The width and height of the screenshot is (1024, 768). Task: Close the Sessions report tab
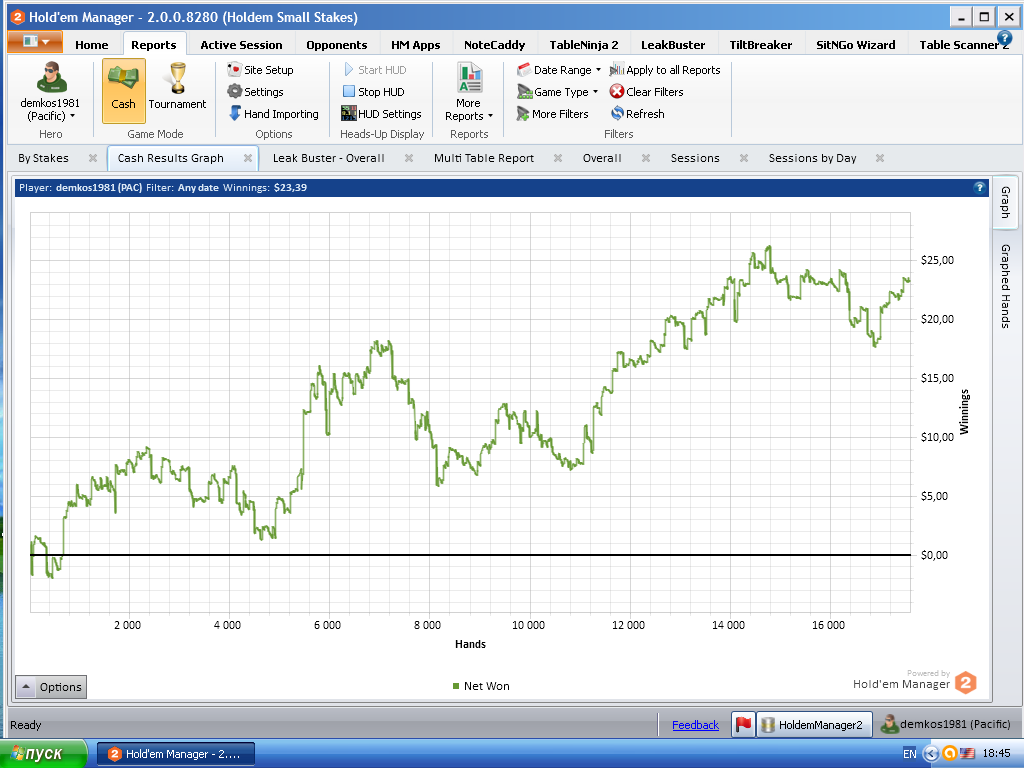pos(744,158)
